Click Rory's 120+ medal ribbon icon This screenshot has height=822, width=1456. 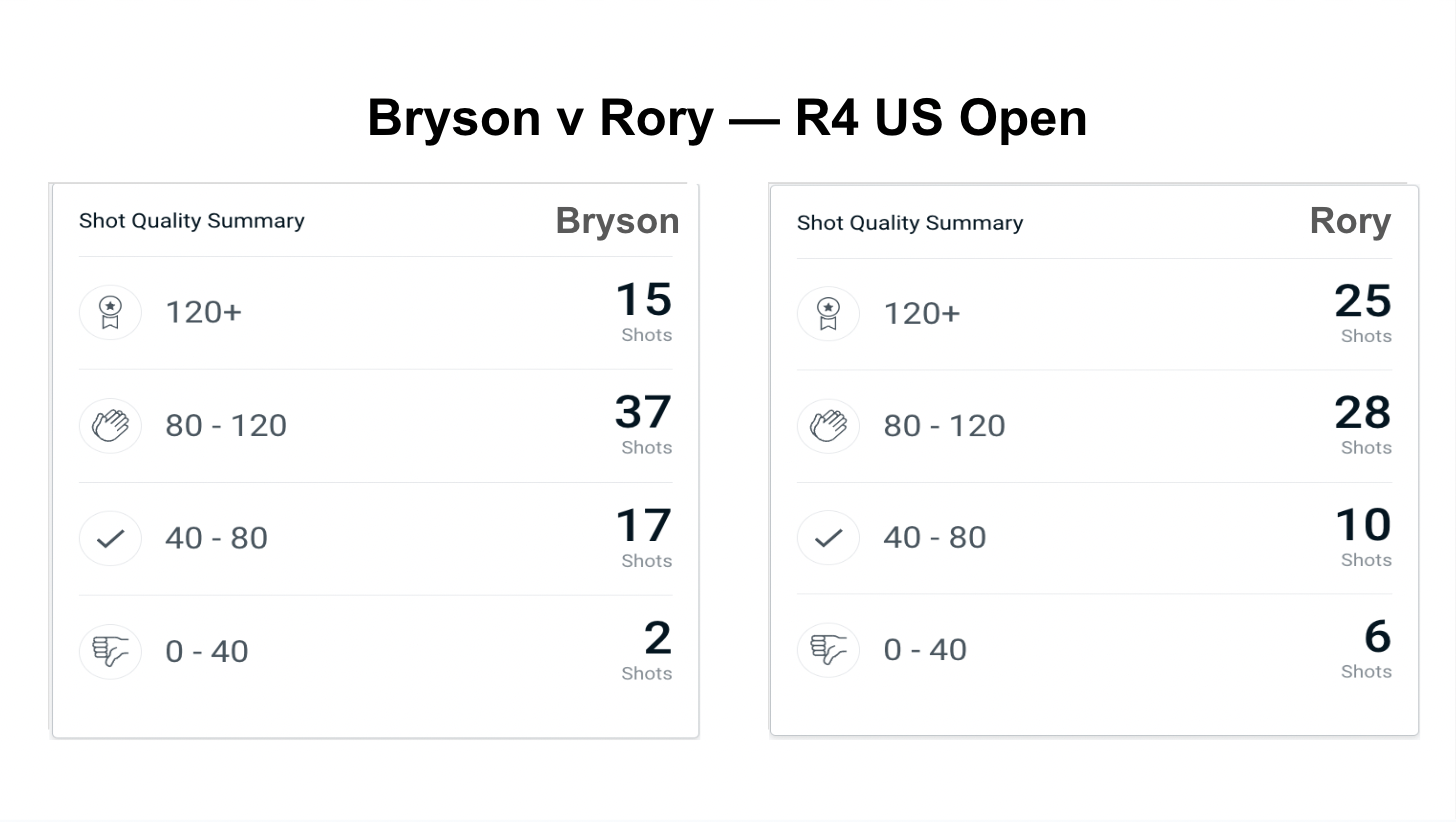point(828,313)
